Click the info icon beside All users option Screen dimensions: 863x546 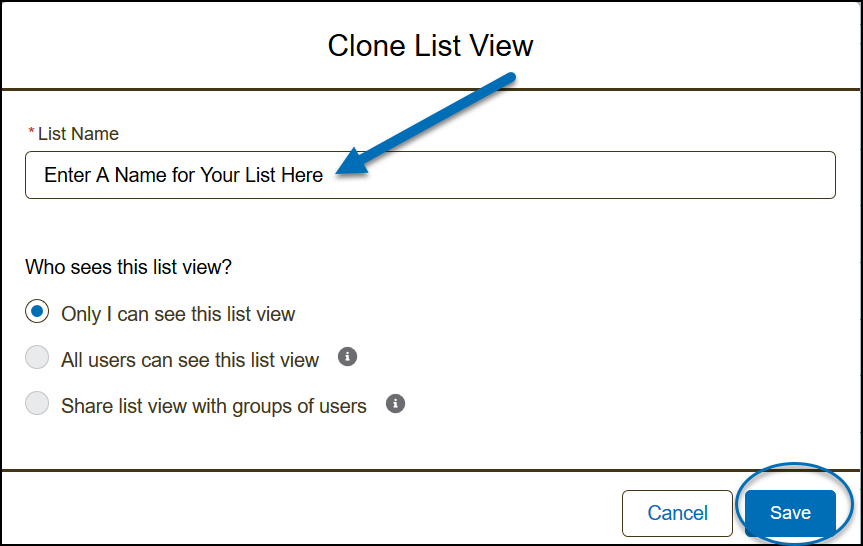click(x=348, y=357)
